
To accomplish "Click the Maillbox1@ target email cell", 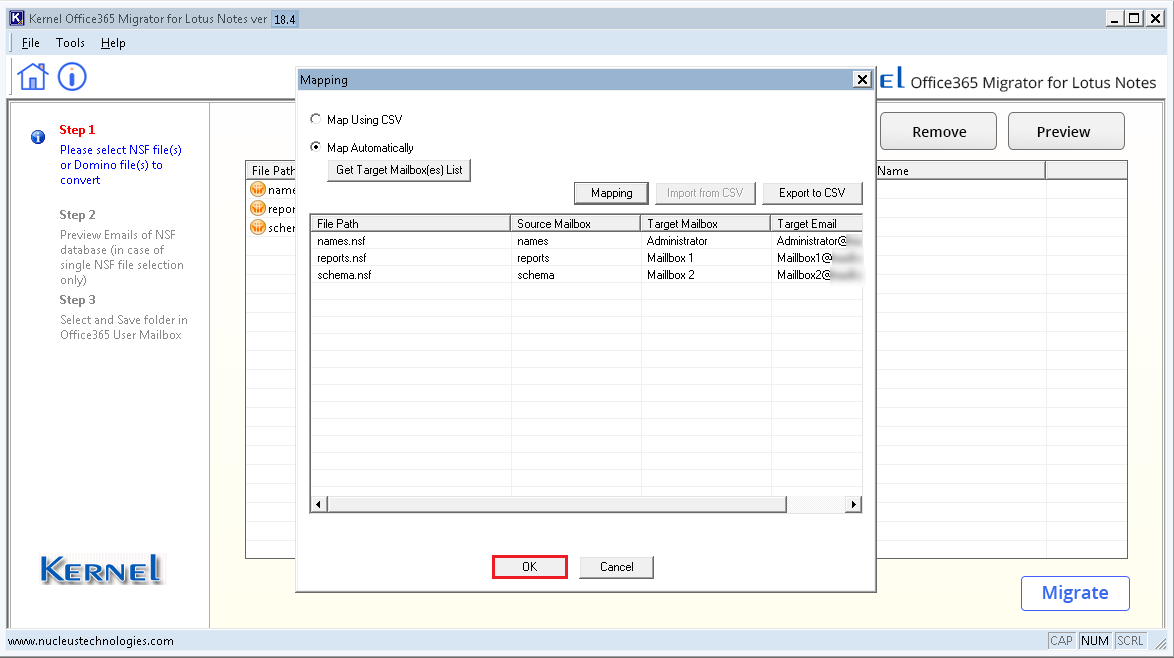I will coord(817,258).
